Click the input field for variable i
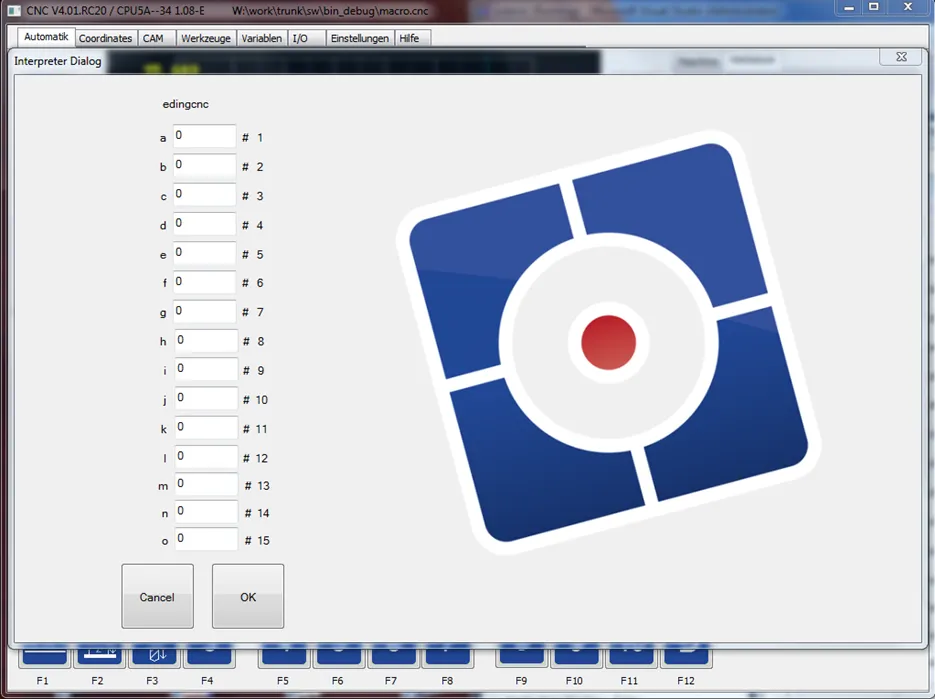935x699 pixels. (x=206, y=369)
